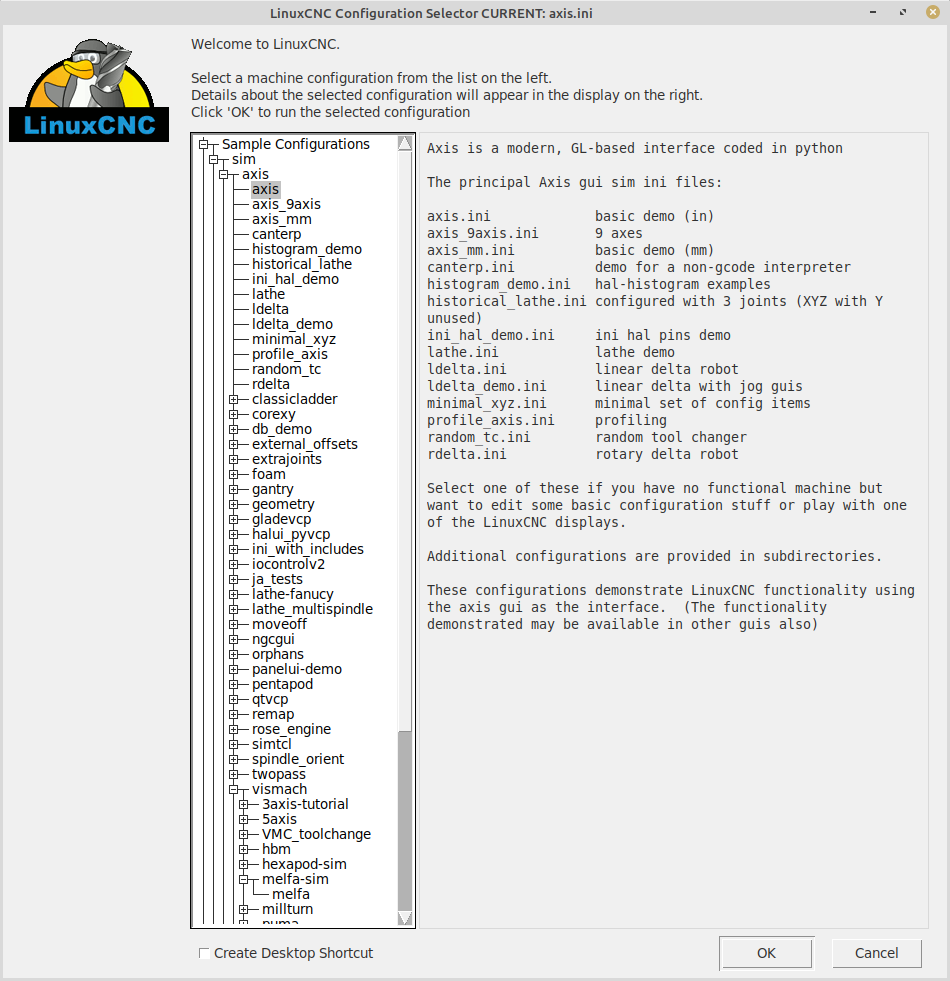Select the ldelta configuration
Viewport: 950px width, 981px height.
[270, 309]
